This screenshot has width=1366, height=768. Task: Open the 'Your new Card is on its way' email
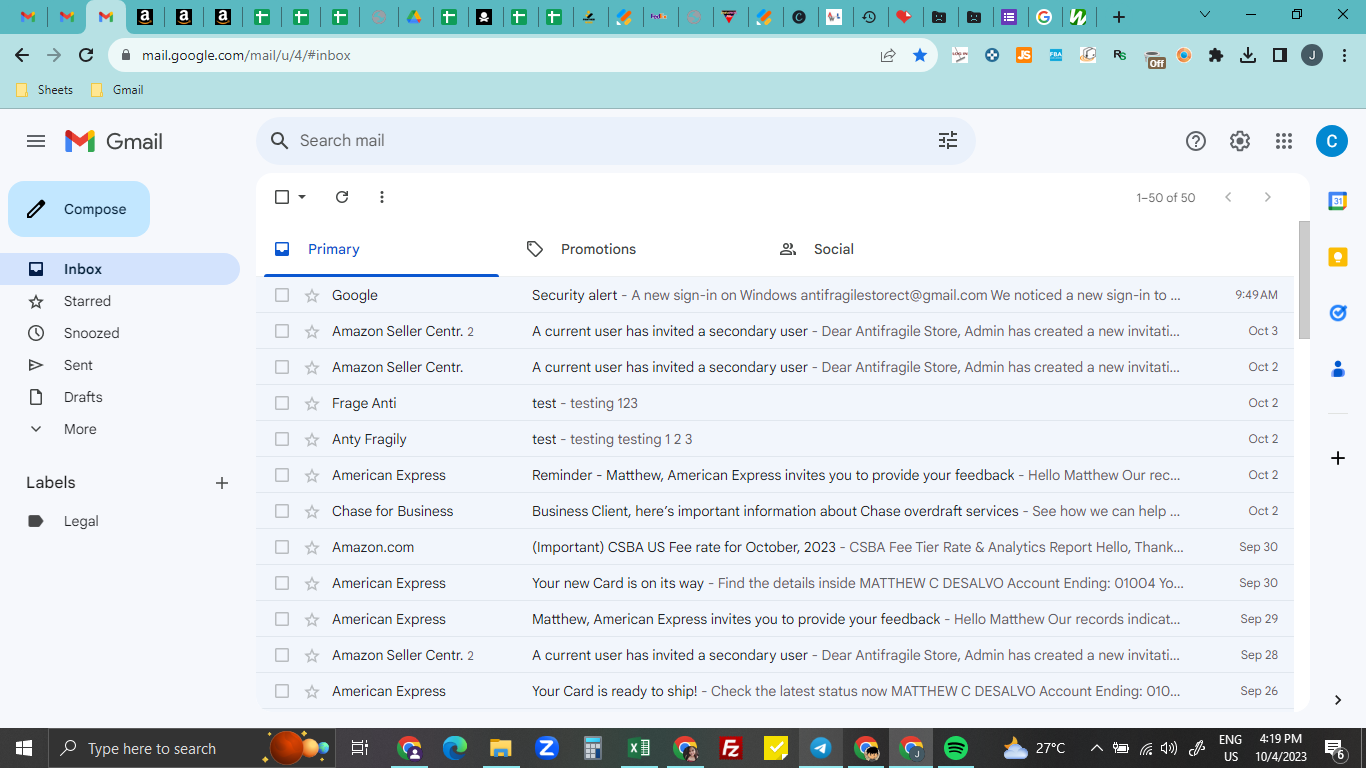(x=775, y=583)
